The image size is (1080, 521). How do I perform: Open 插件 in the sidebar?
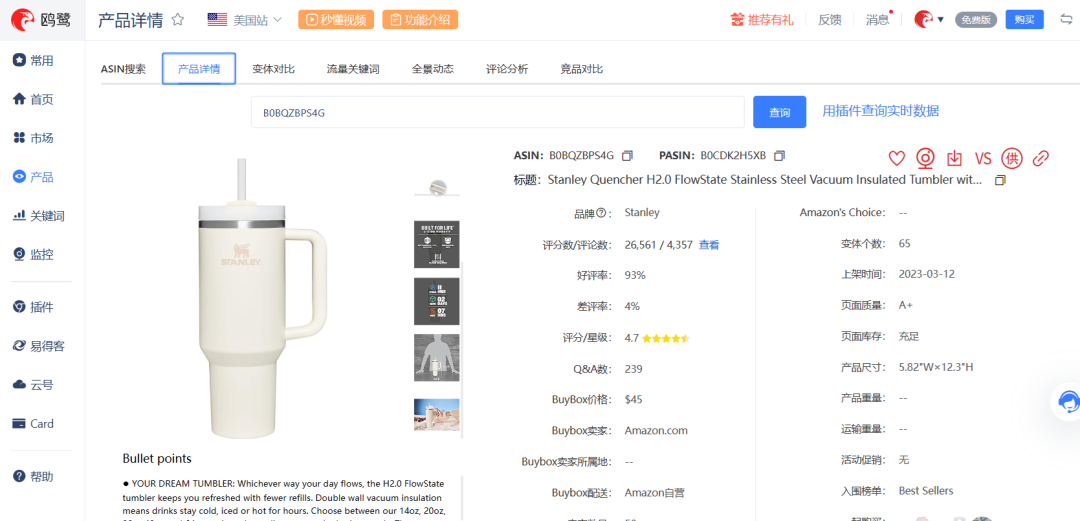tap(34, 307)
